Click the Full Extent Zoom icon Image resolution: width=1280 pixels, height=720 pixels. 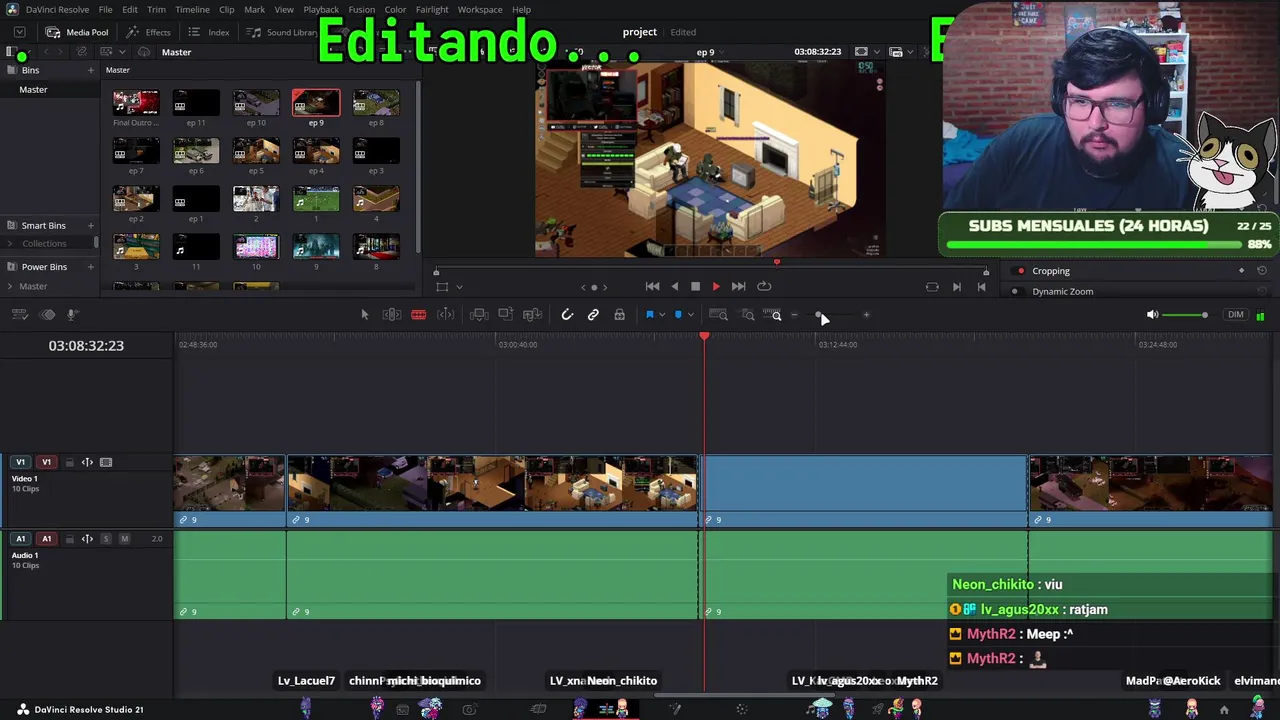click(x=718, y=315)
